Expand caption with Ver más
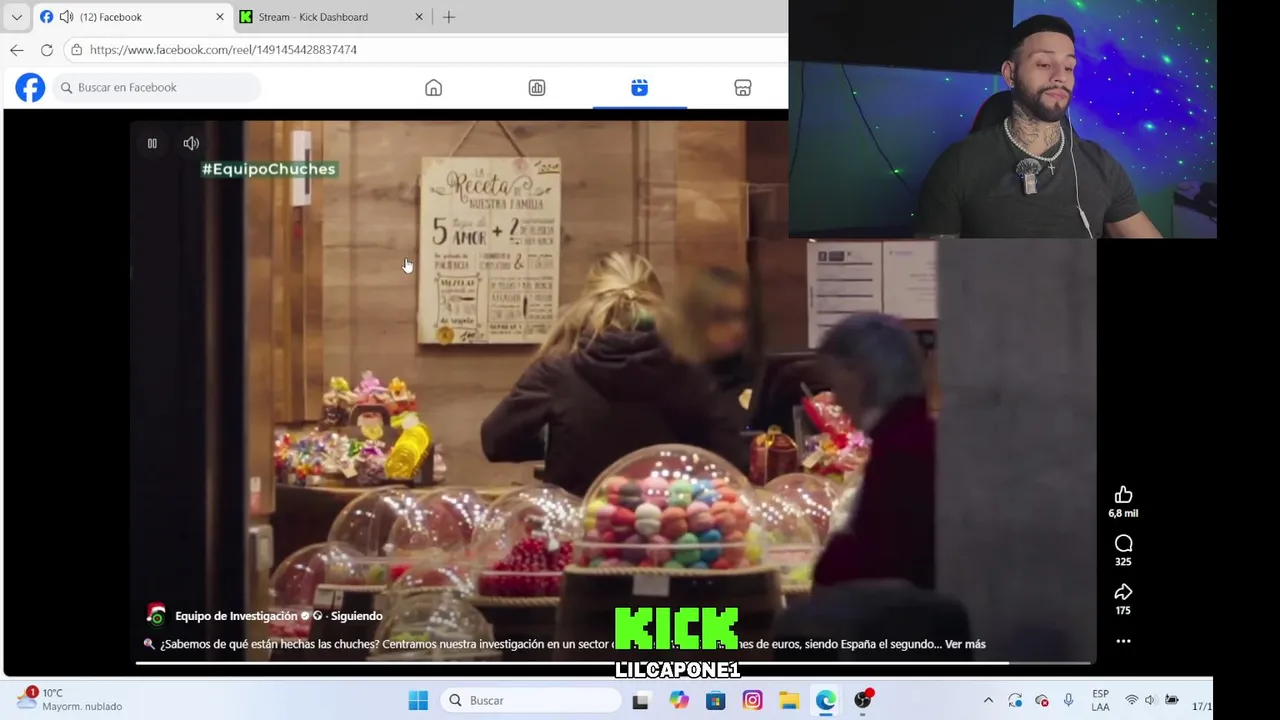 tap(965, 644)
